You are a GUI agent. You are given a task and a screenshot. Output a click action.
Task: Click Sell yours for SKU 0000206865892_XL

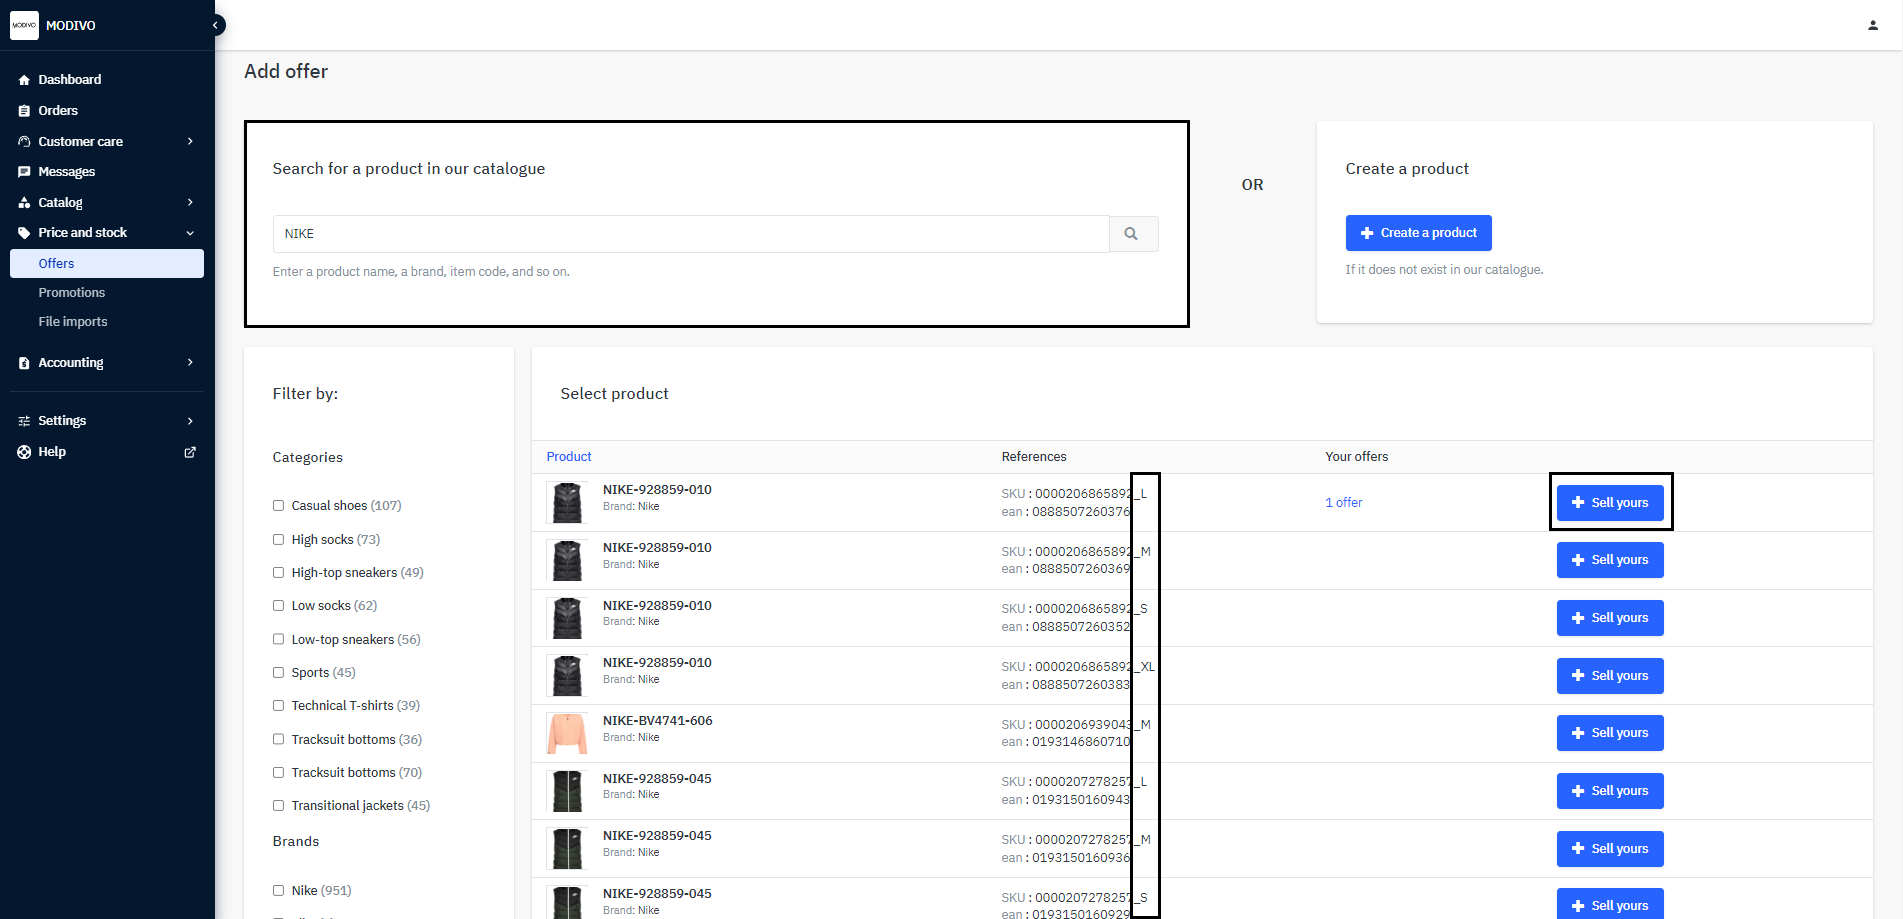click(x=1610, y=676)
